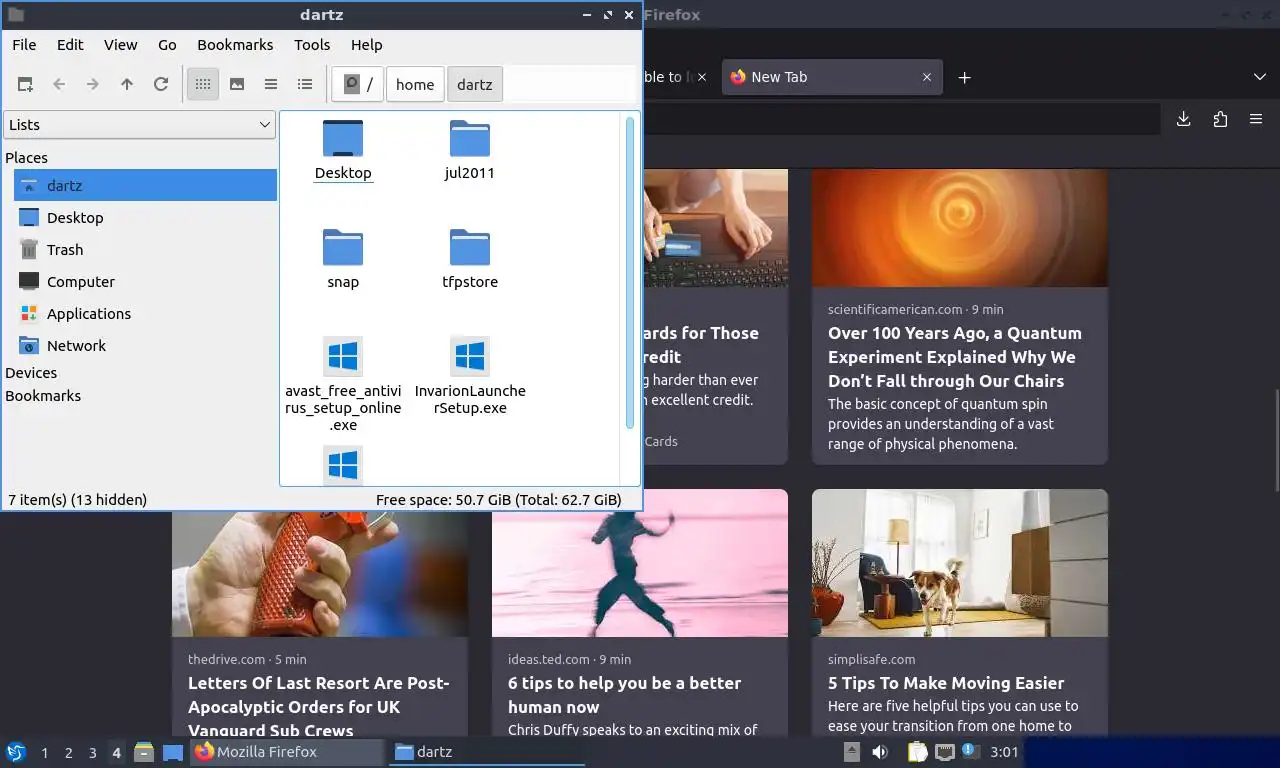Open Firefox Extensions panel
The height and width of the screenshot is (768, 1280).
1220,119
